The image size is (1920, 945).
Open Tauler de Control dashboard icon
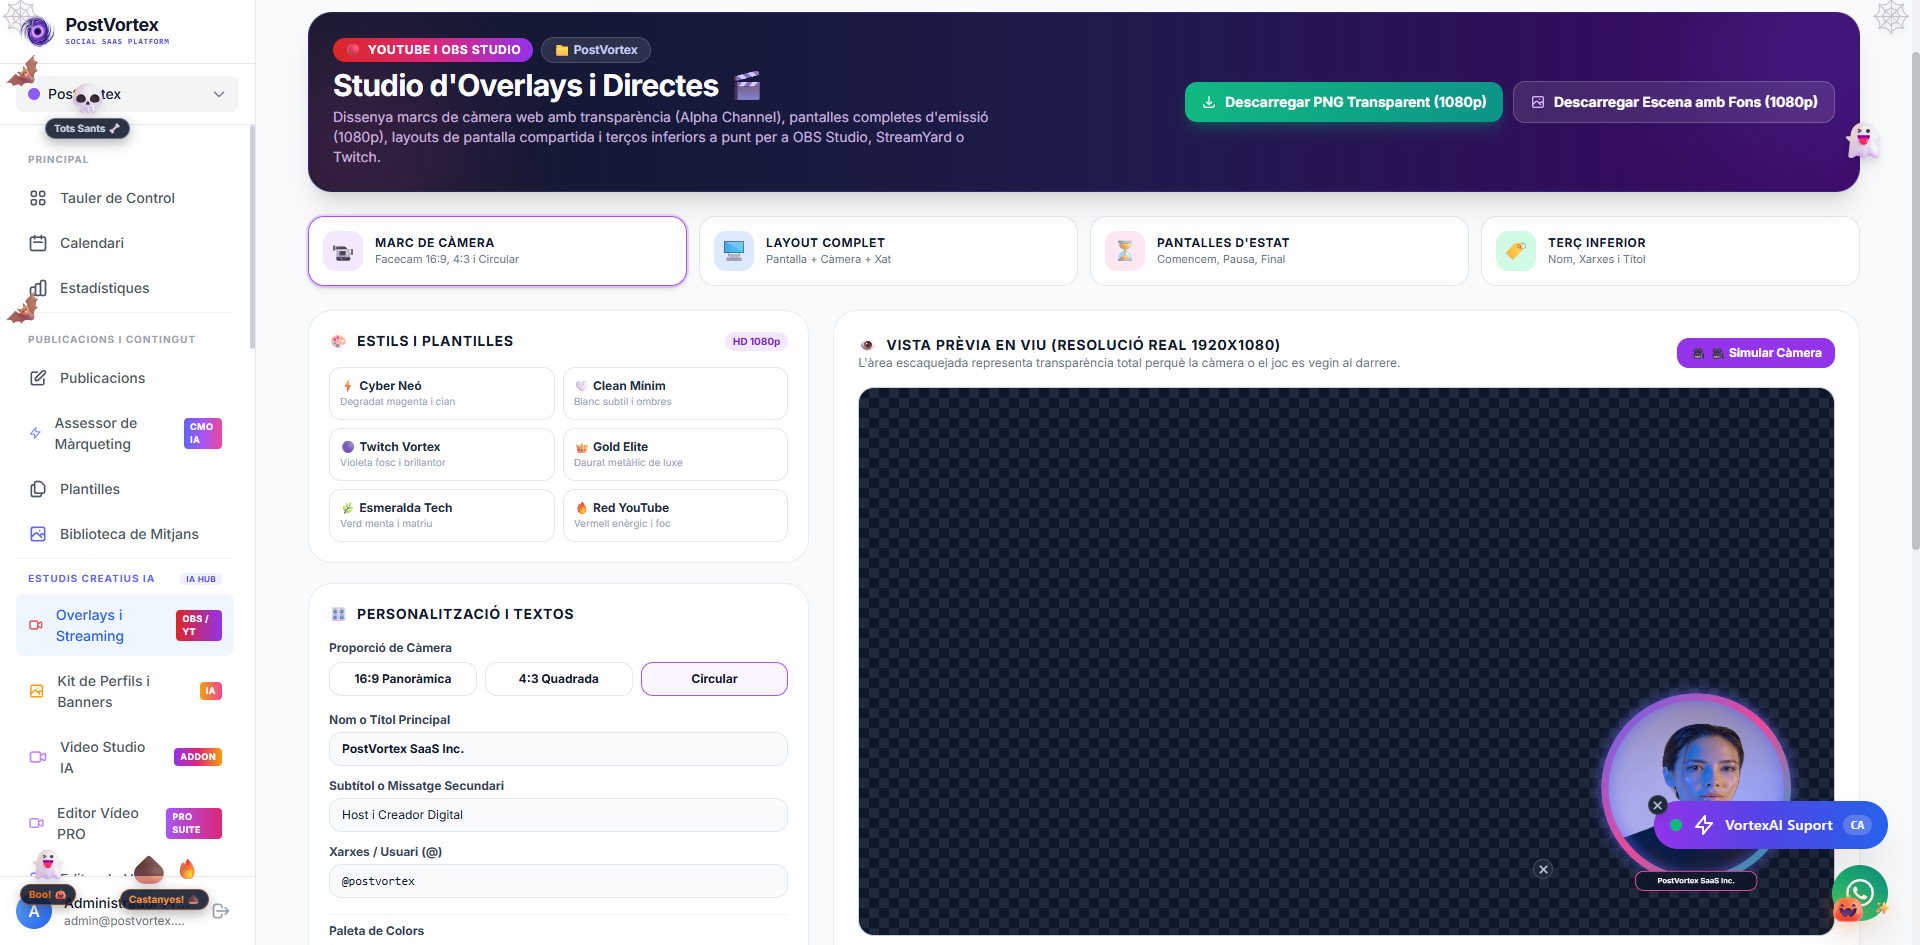[38, 198]
